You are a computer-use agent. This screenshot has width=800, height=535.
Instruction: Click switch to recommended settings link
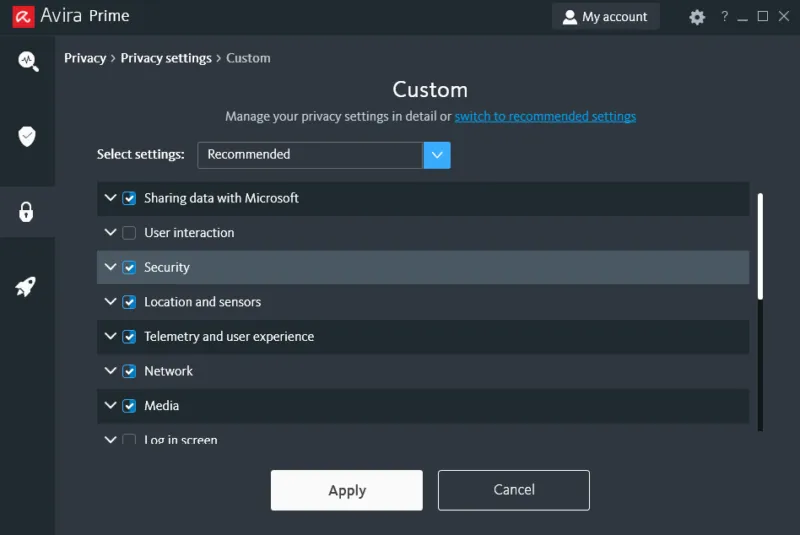point(545,117)
